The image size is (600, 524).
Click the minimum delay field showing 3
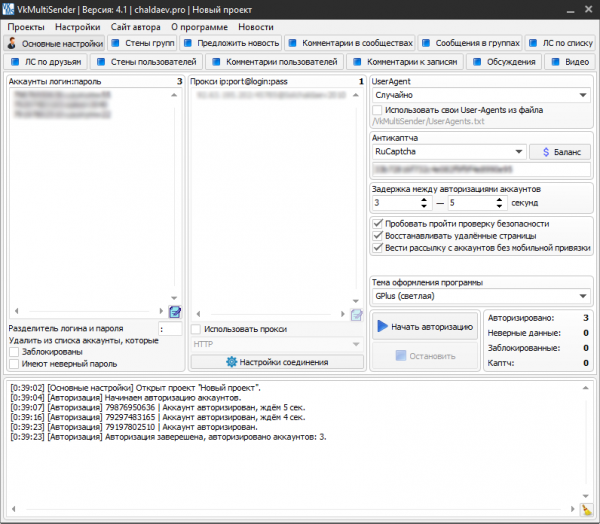[396, 202]
